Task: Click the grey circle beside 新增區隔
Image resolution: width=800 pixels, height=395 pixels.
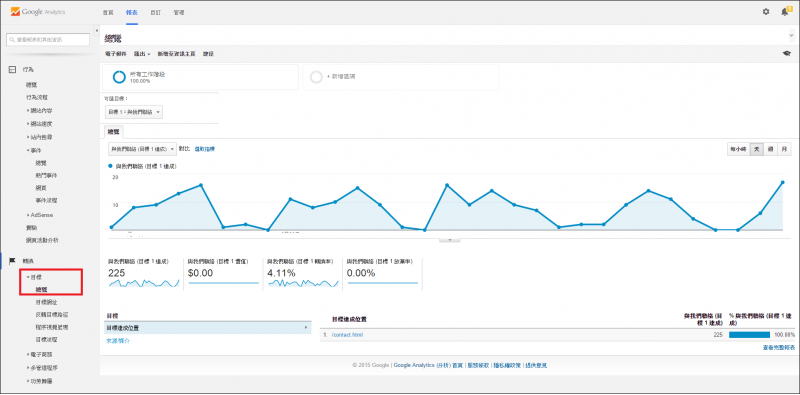Action: pyautogui.click(x=316, y=77)
